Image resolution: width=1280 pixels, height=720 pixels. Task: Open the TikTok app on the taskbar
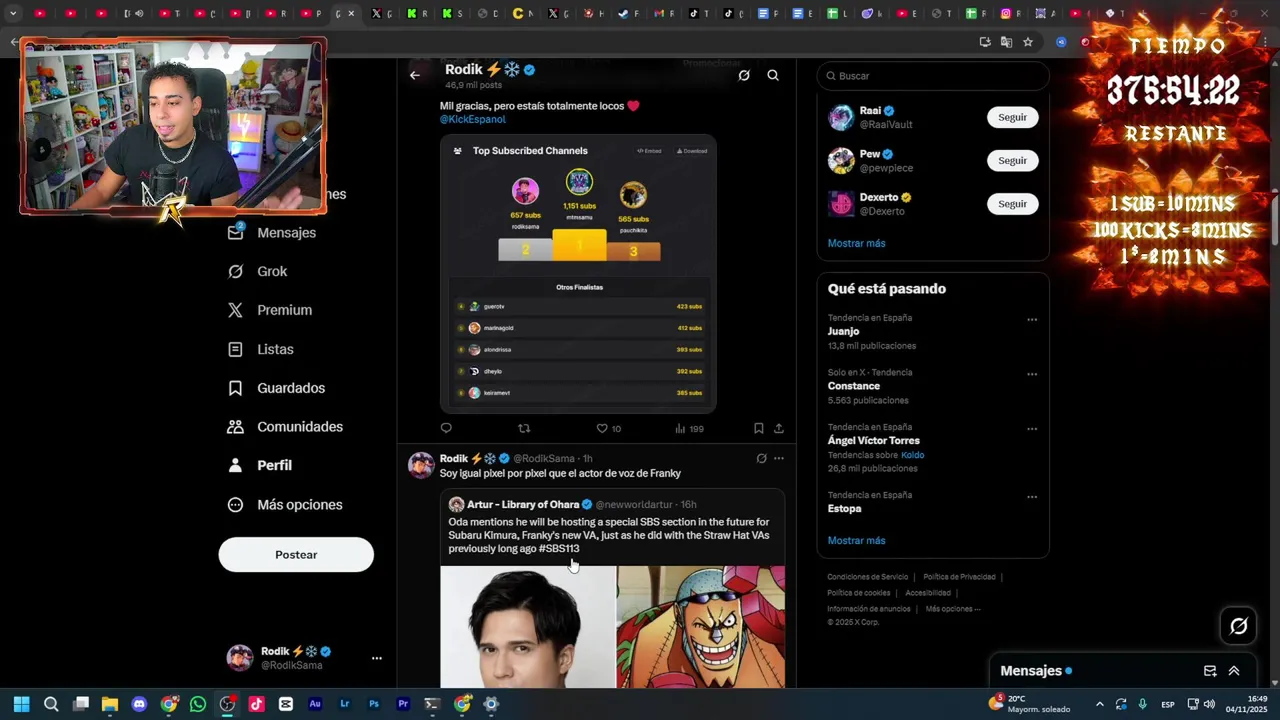click(x=257, y=704)
